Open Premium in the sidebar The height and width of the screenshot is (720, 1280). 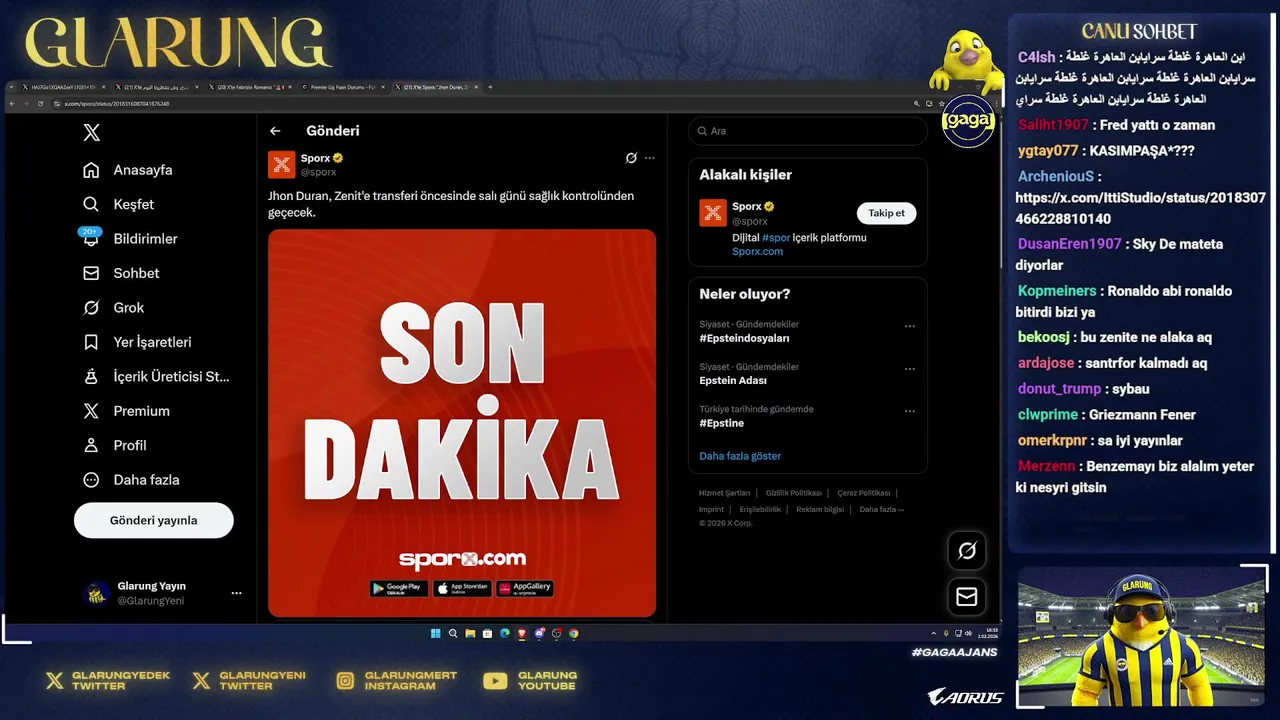coord(126,411)
